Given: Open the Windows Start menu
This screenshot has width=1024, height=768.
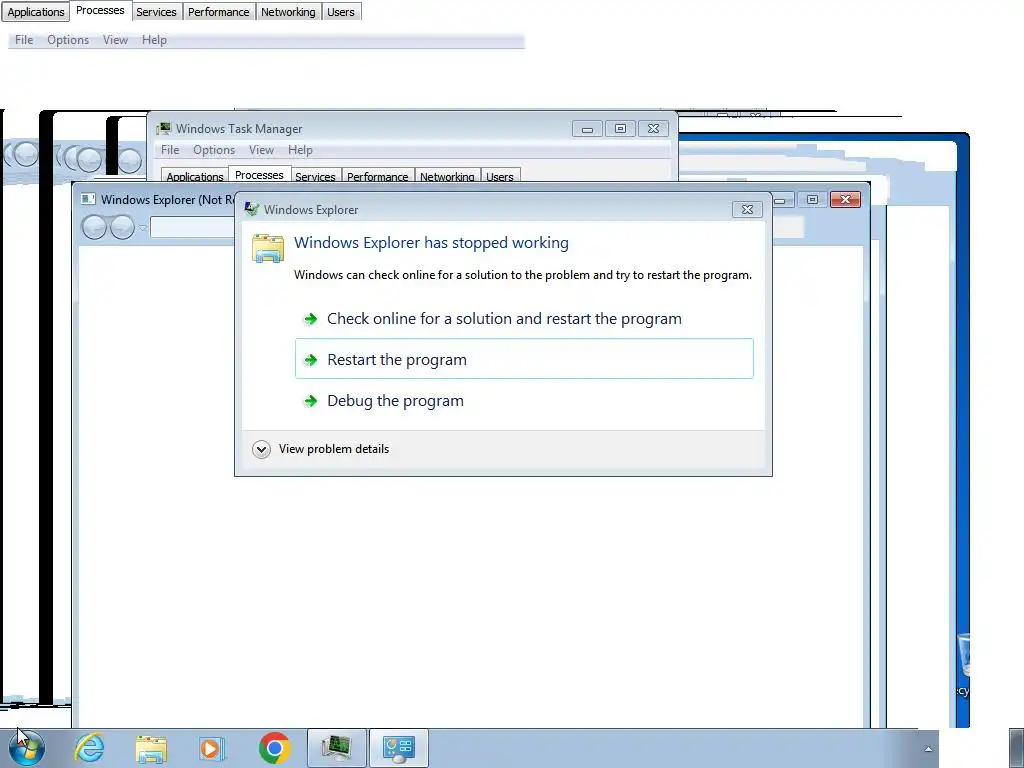Looking at the screenshot, I should click(26, 748).
